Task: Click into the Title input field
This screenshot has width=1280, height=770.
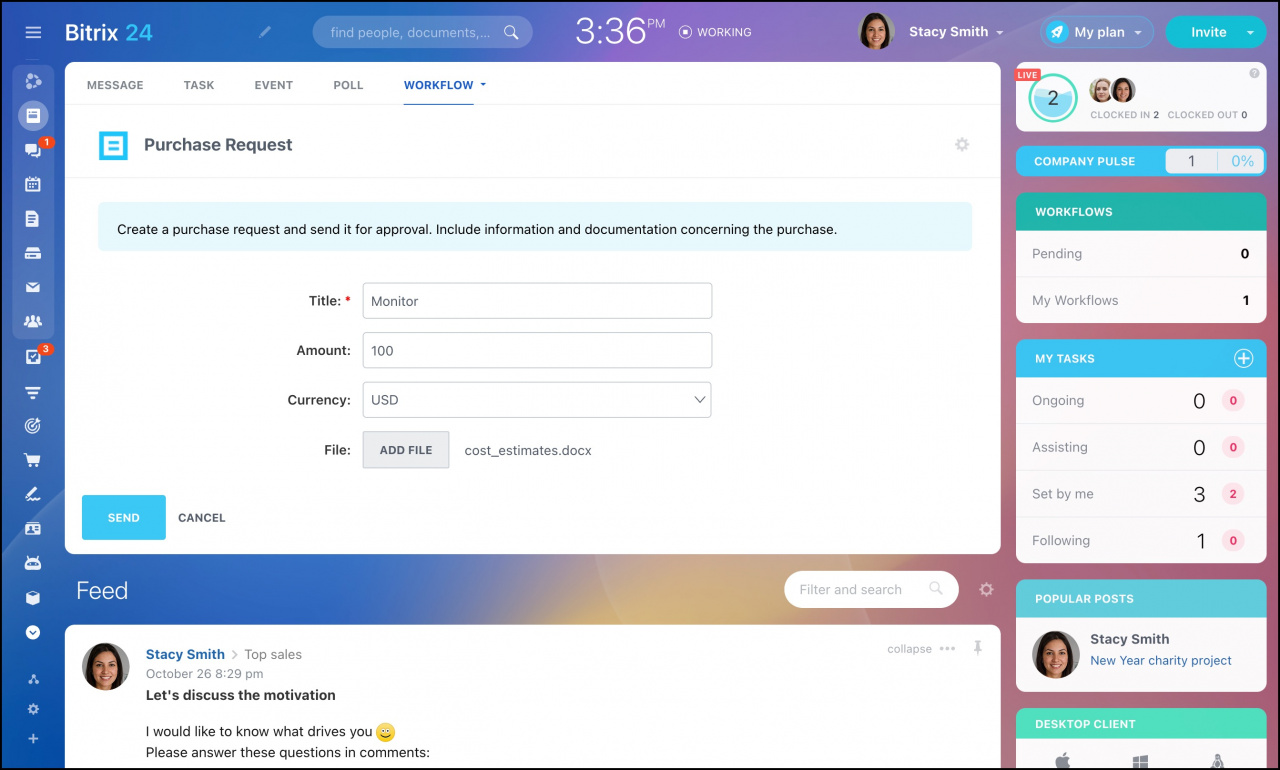Action: tap(537, 301)
